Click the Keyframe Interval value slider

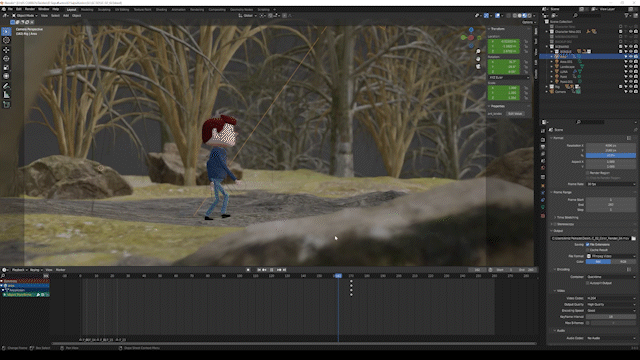pos(611,317)
